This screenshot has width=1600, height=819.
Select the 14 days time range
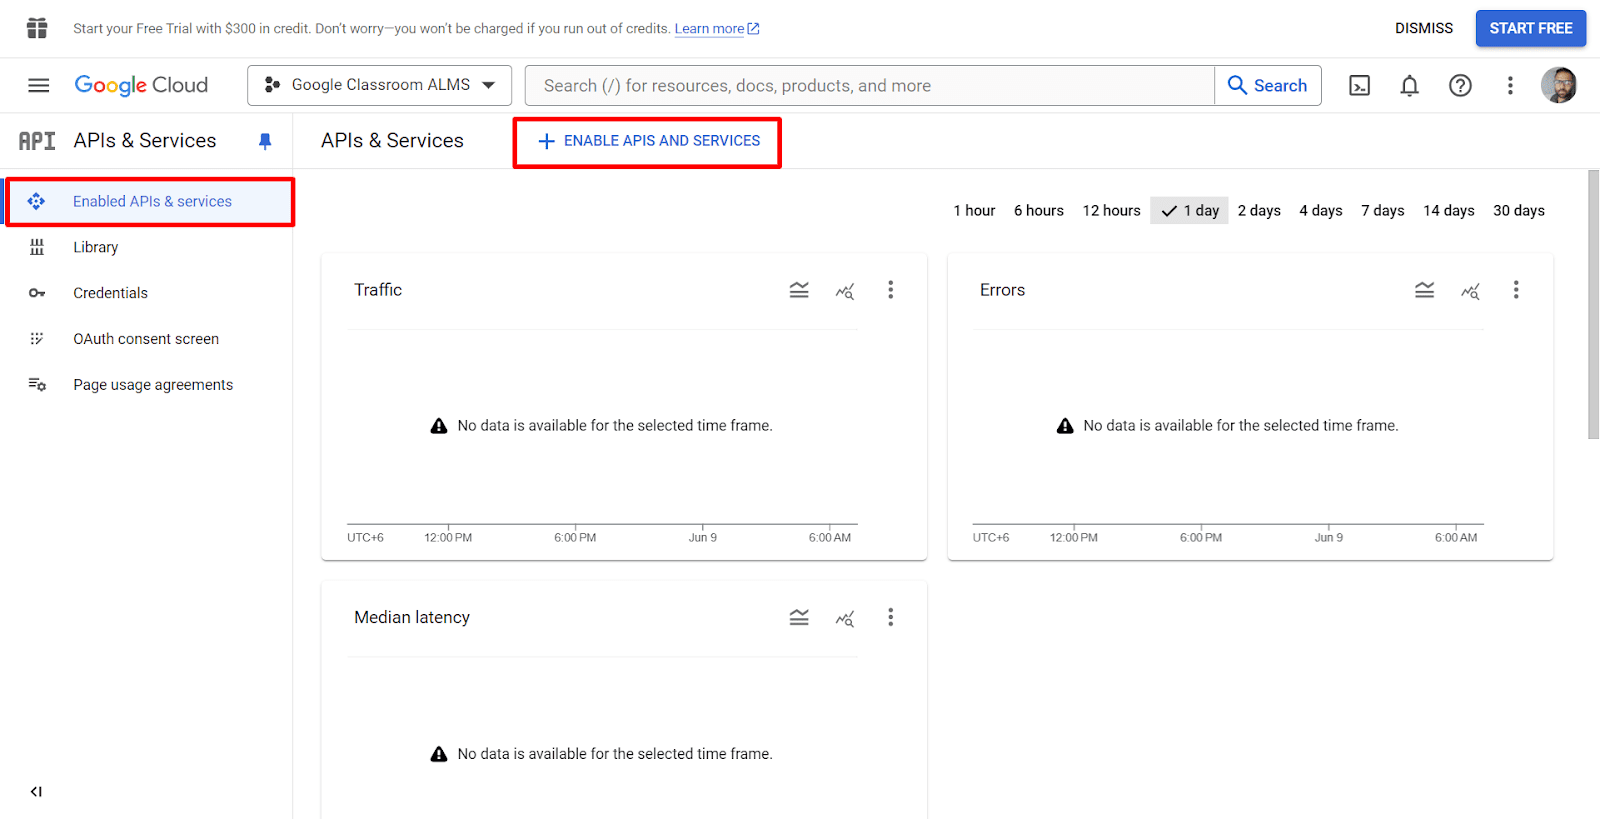(x=1449, y=210)
